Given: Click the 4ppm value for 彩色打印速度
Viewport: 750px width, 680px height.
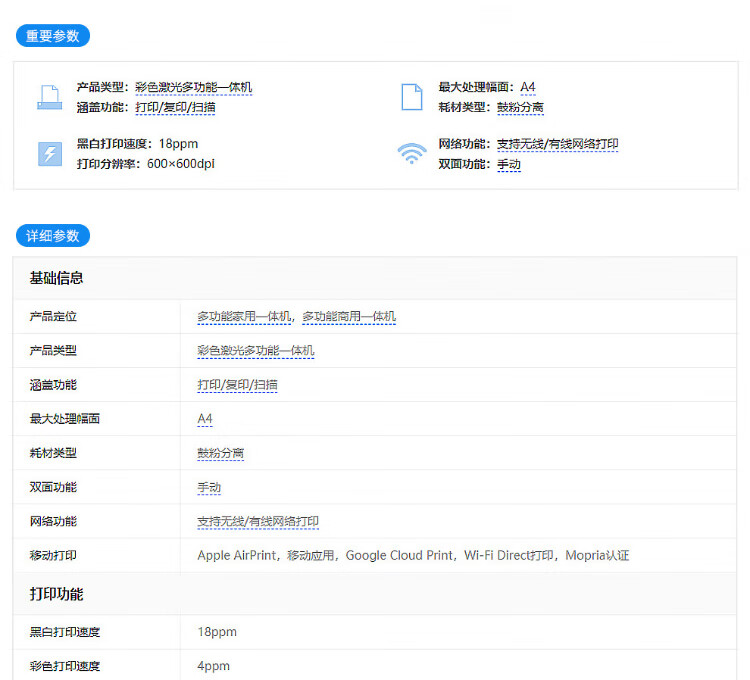Looking at the screenshot, I should (x=213, y=666).
